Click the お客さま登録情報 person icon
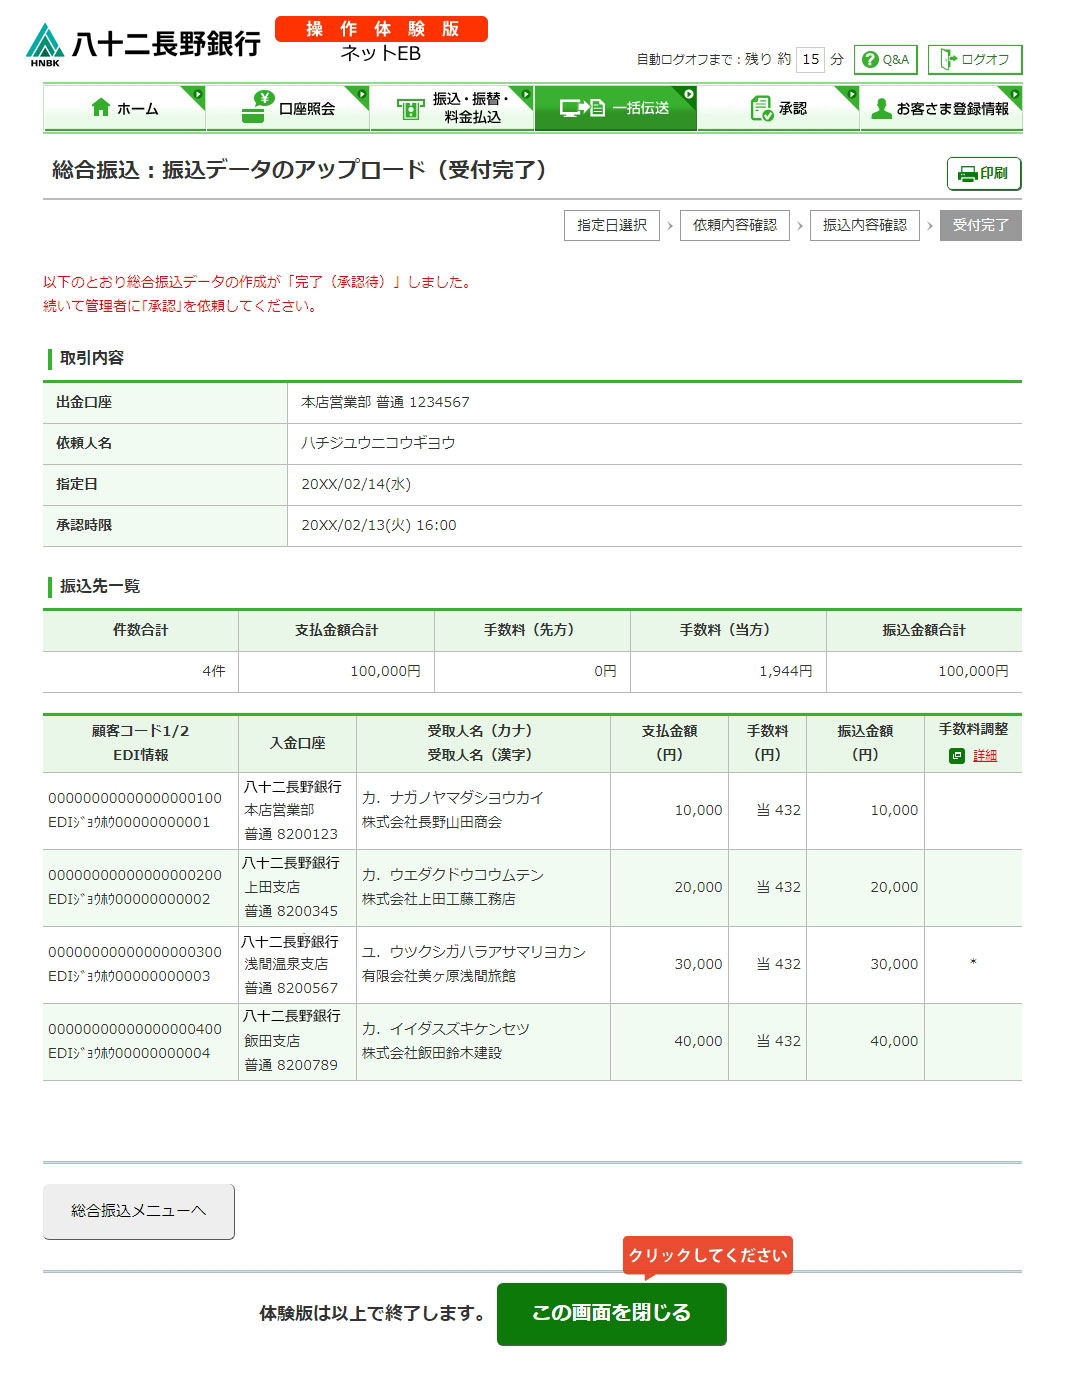Image resolution: width=1073 pixels, height=1378 pixels. pyautogui.click(x=881, y=108)
